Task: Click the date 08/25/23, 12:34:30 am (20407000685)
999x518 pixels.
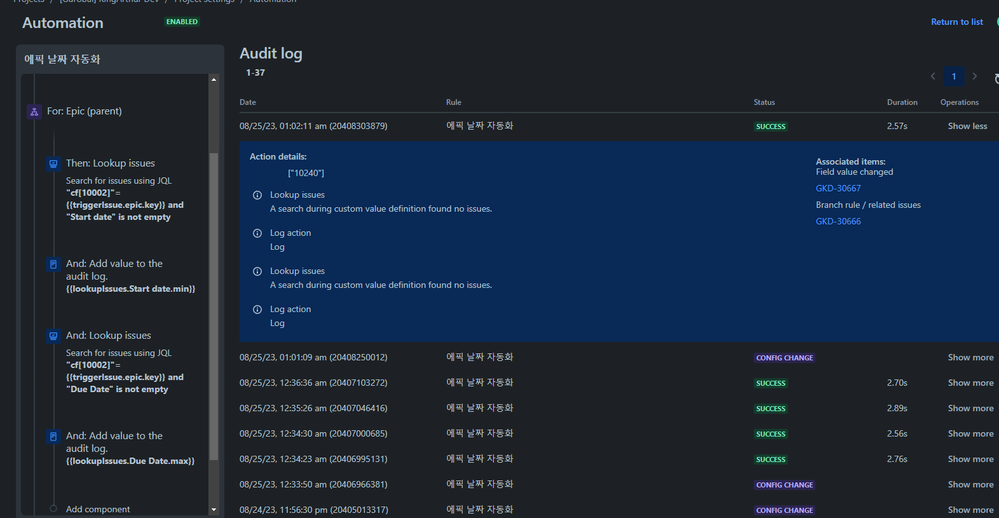Action: pos(313,434)
